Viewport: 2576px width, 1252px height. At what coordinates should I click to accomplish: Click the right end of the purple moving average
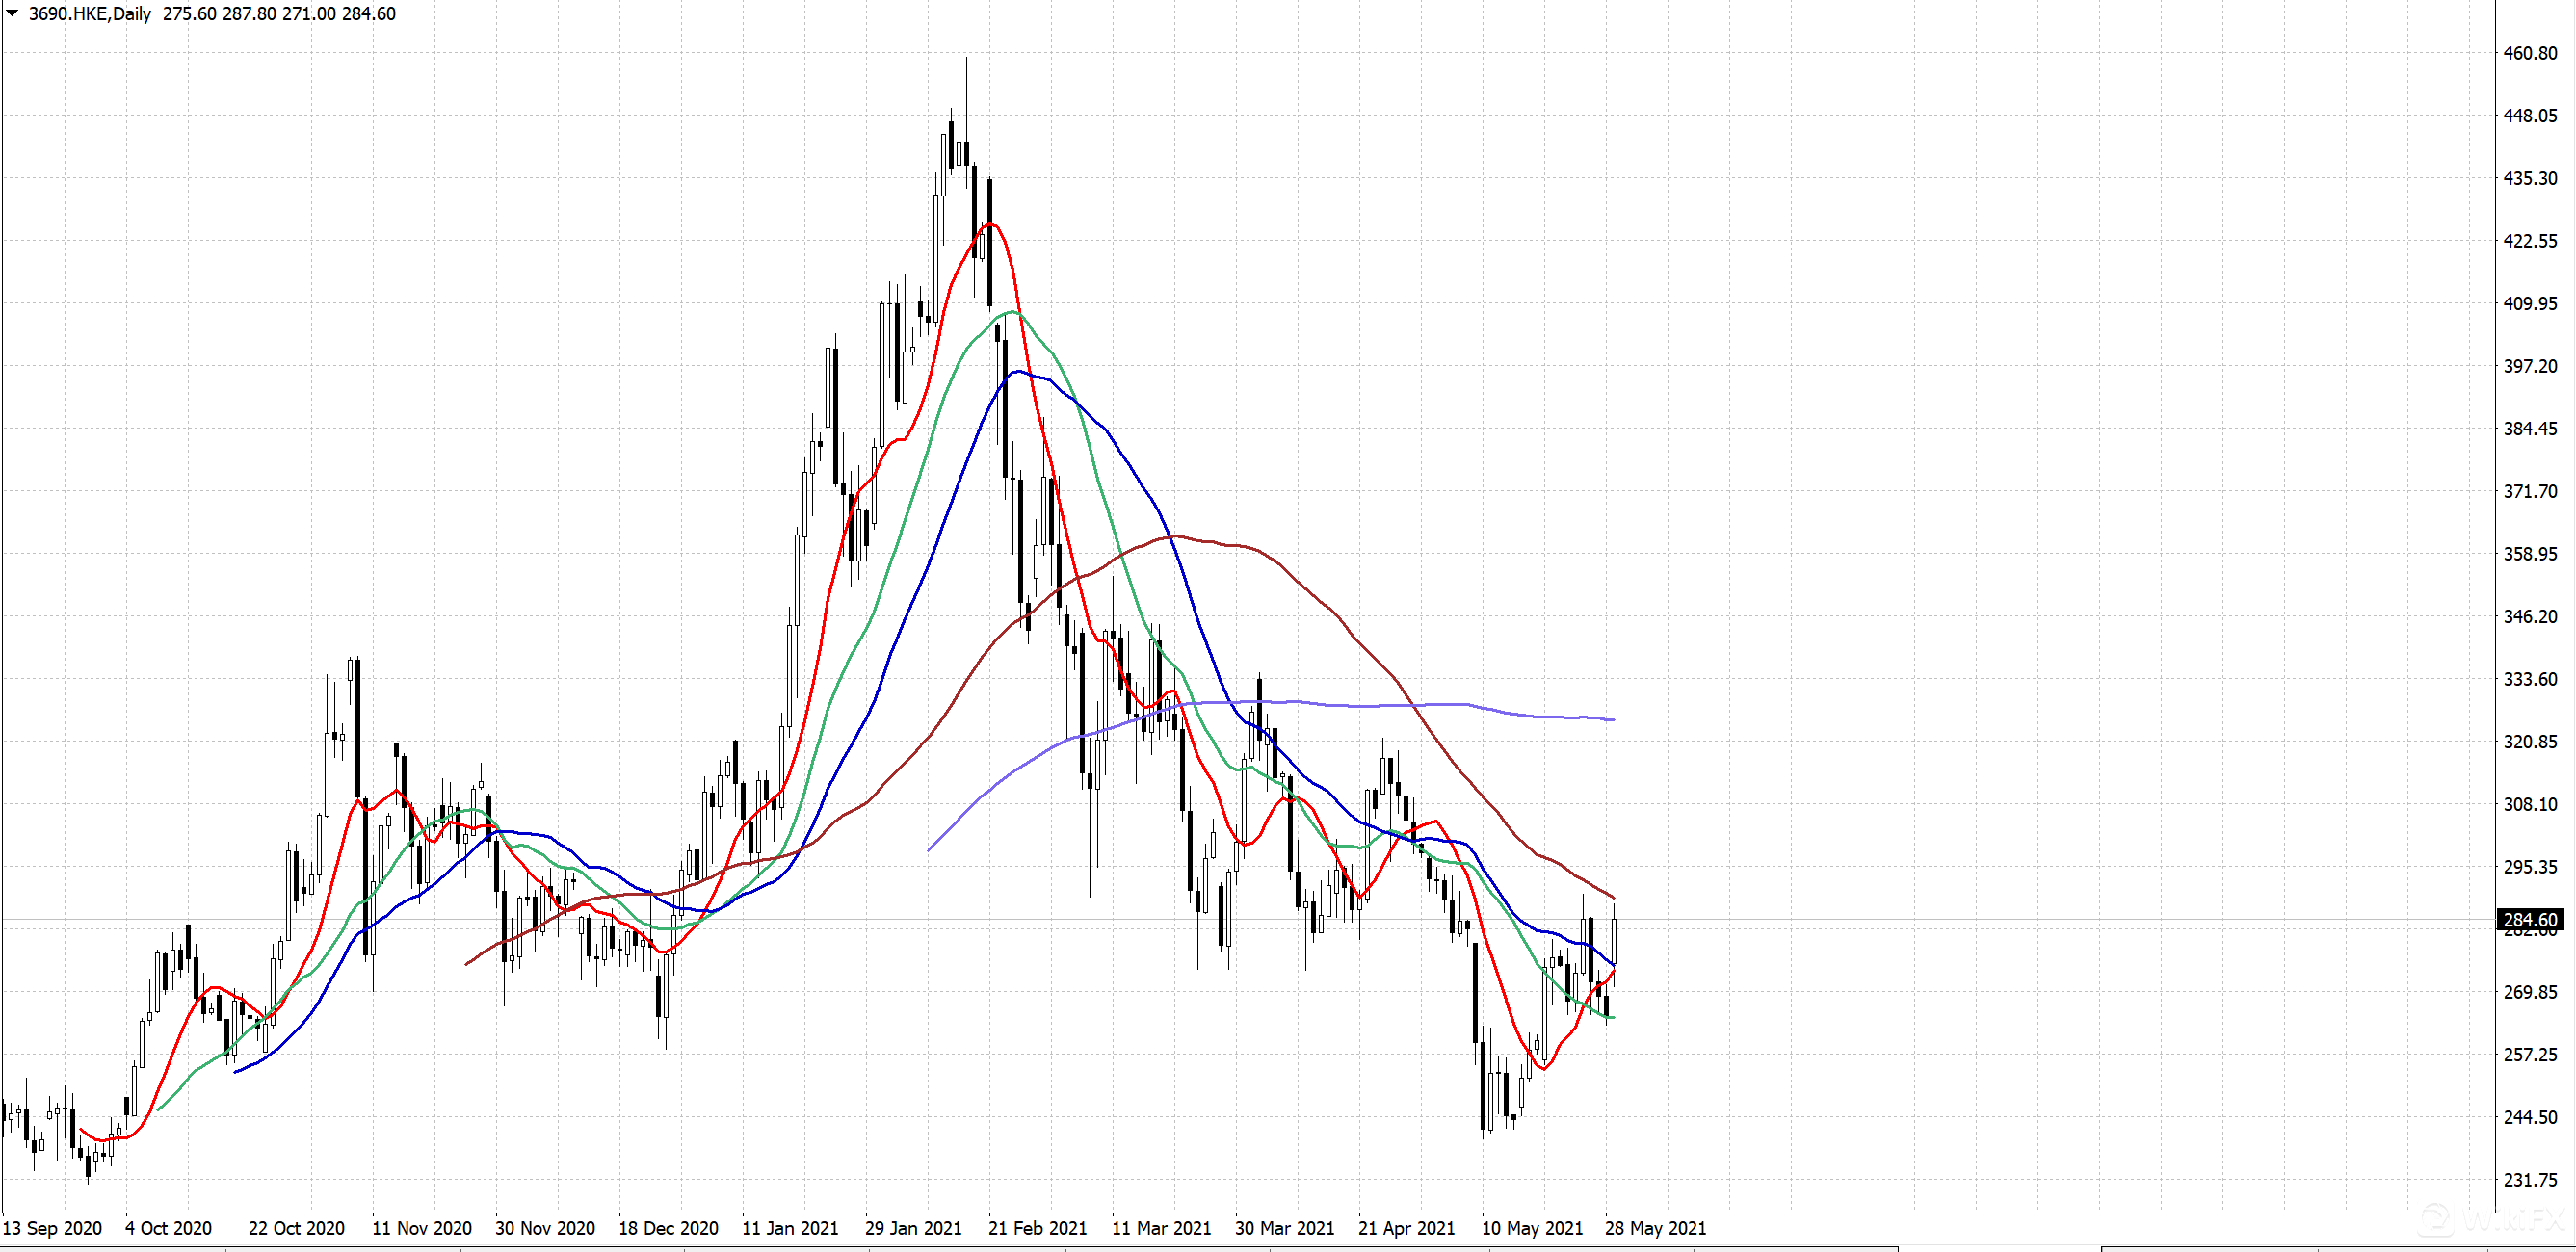(x=1612, y=719)
